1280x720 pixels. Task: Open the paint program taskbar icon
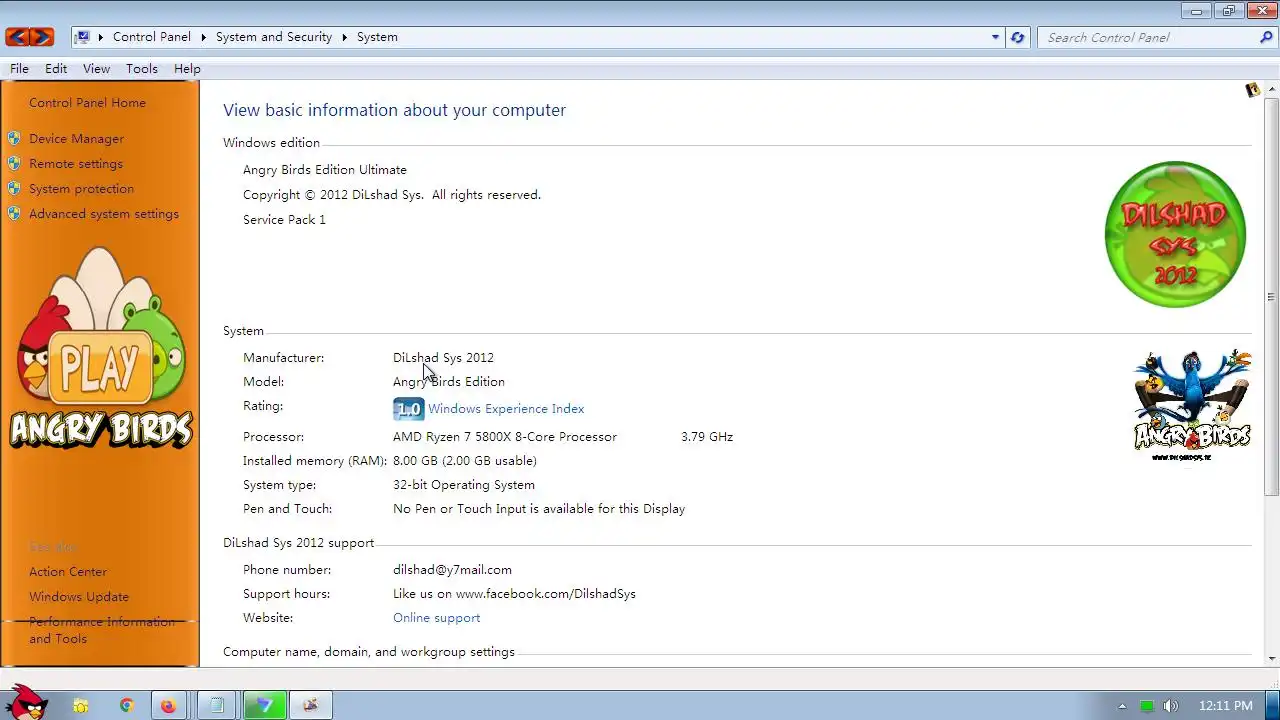pyautogui.click(x=311, y=705)
